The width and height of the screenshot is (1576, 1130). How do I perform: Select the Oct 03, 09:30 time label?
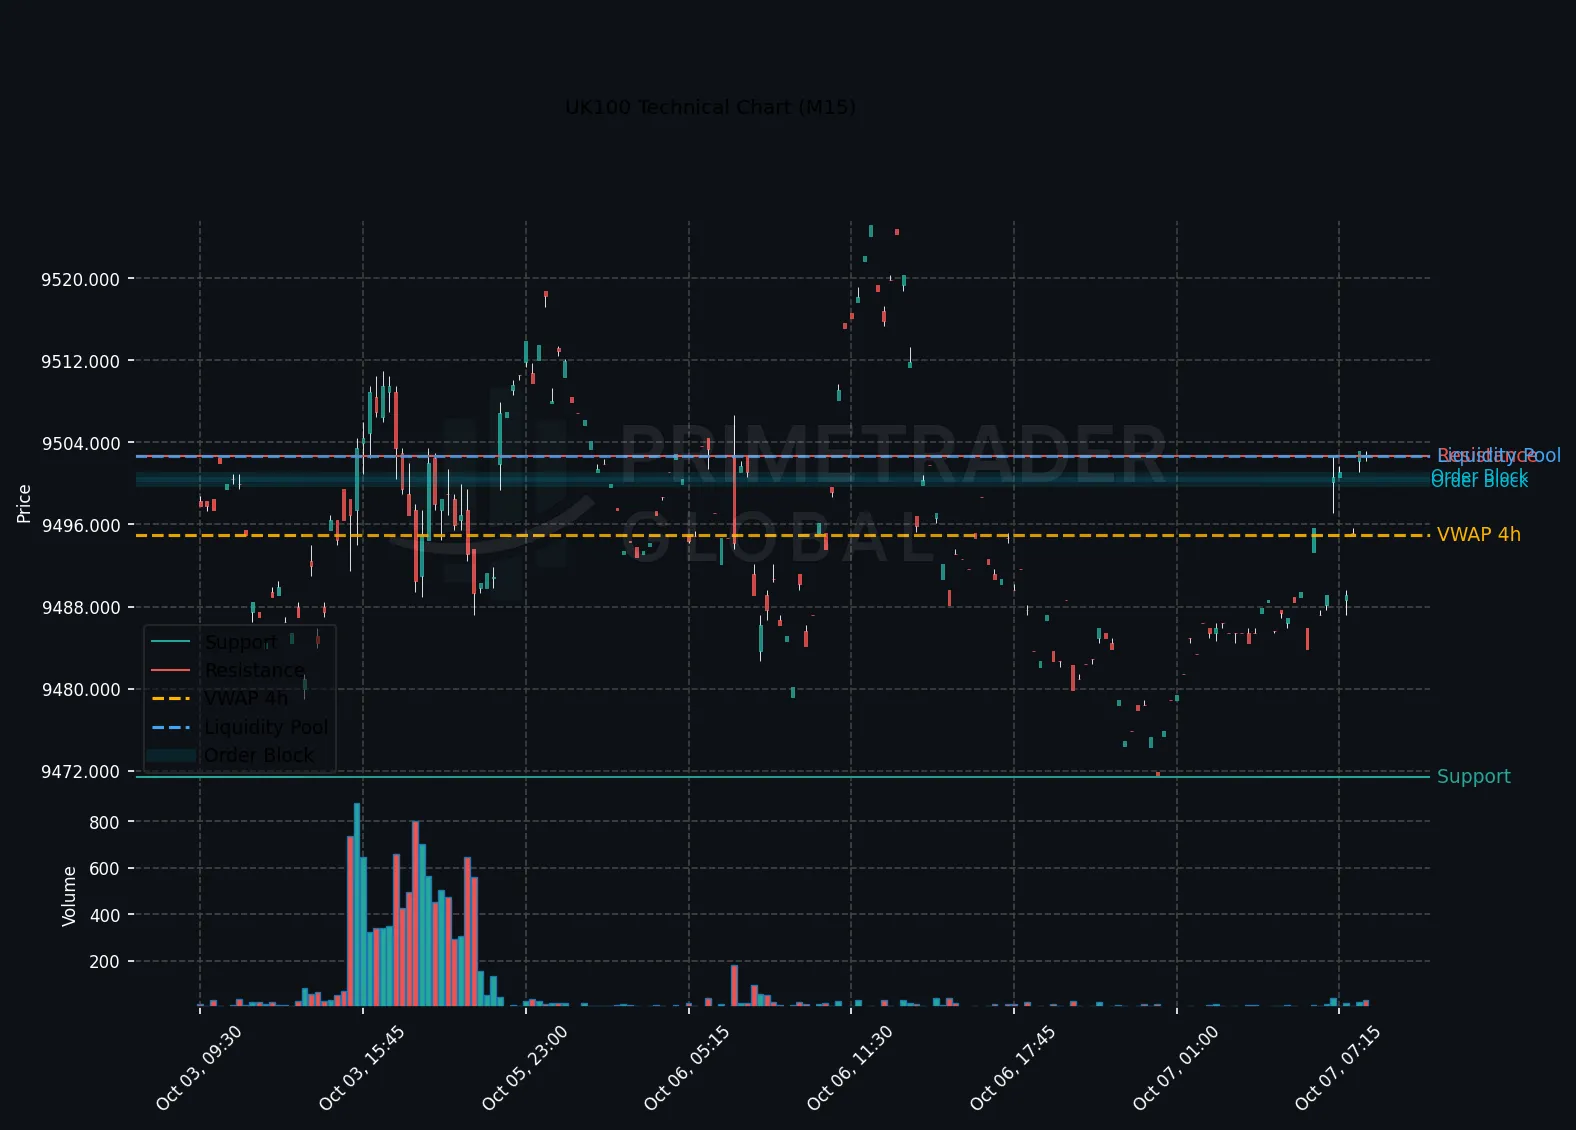pyautogui.click(x=199, y=1068)
